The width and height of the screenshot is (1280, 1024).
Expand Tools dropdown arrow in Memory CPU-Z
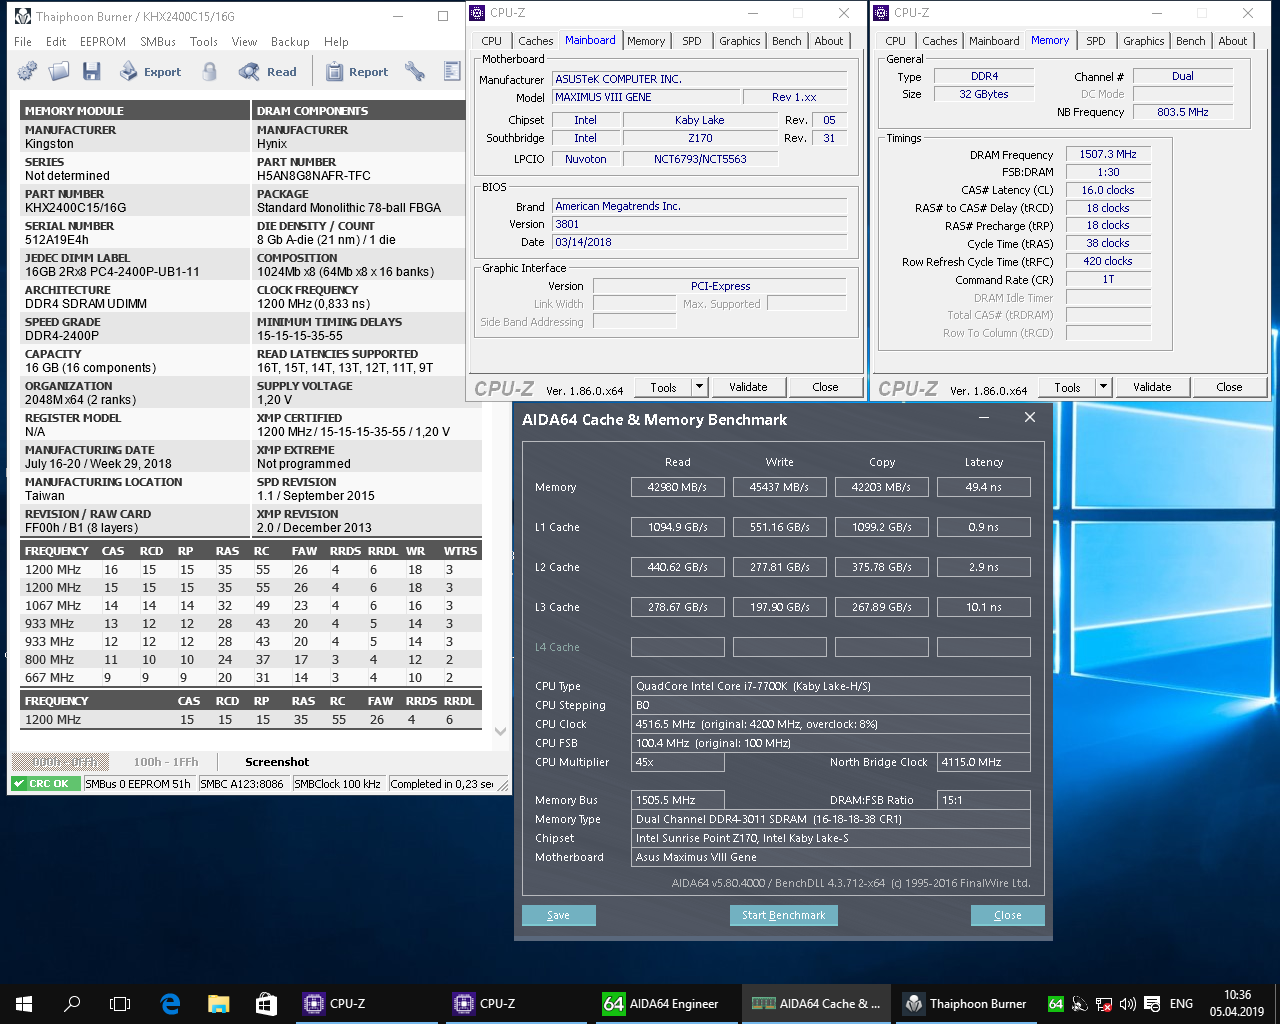[1103, 387]
